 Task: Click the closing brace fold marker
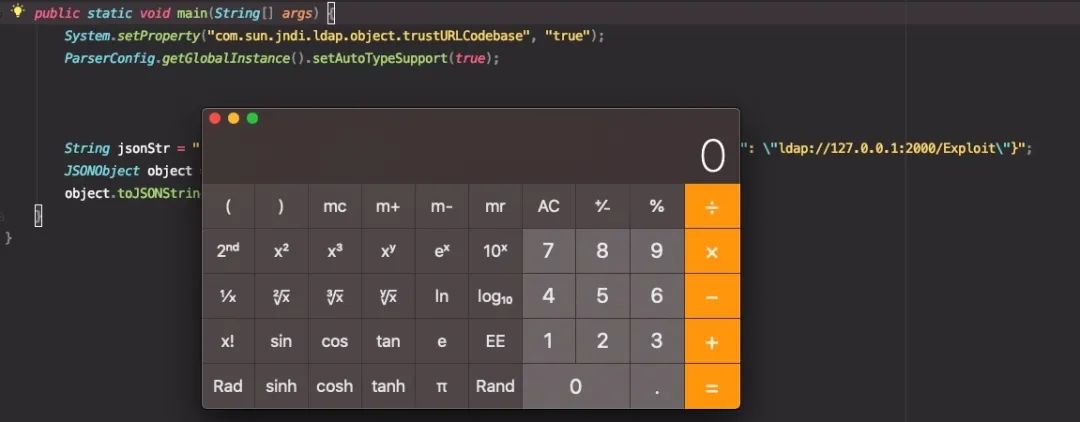click(x=4, y=215)
